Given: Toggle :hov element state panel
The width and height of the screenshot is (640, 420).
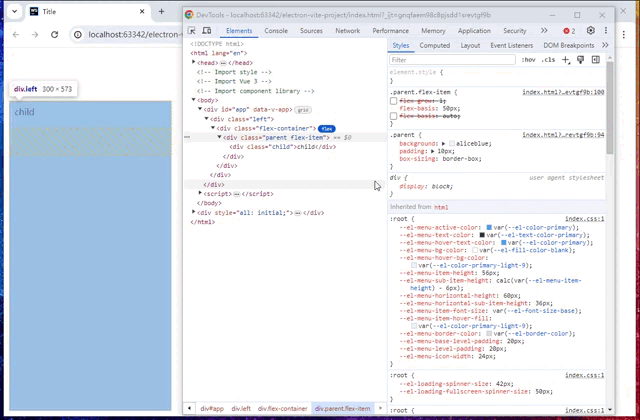Looking at the screenshot, I should point(528,60).
